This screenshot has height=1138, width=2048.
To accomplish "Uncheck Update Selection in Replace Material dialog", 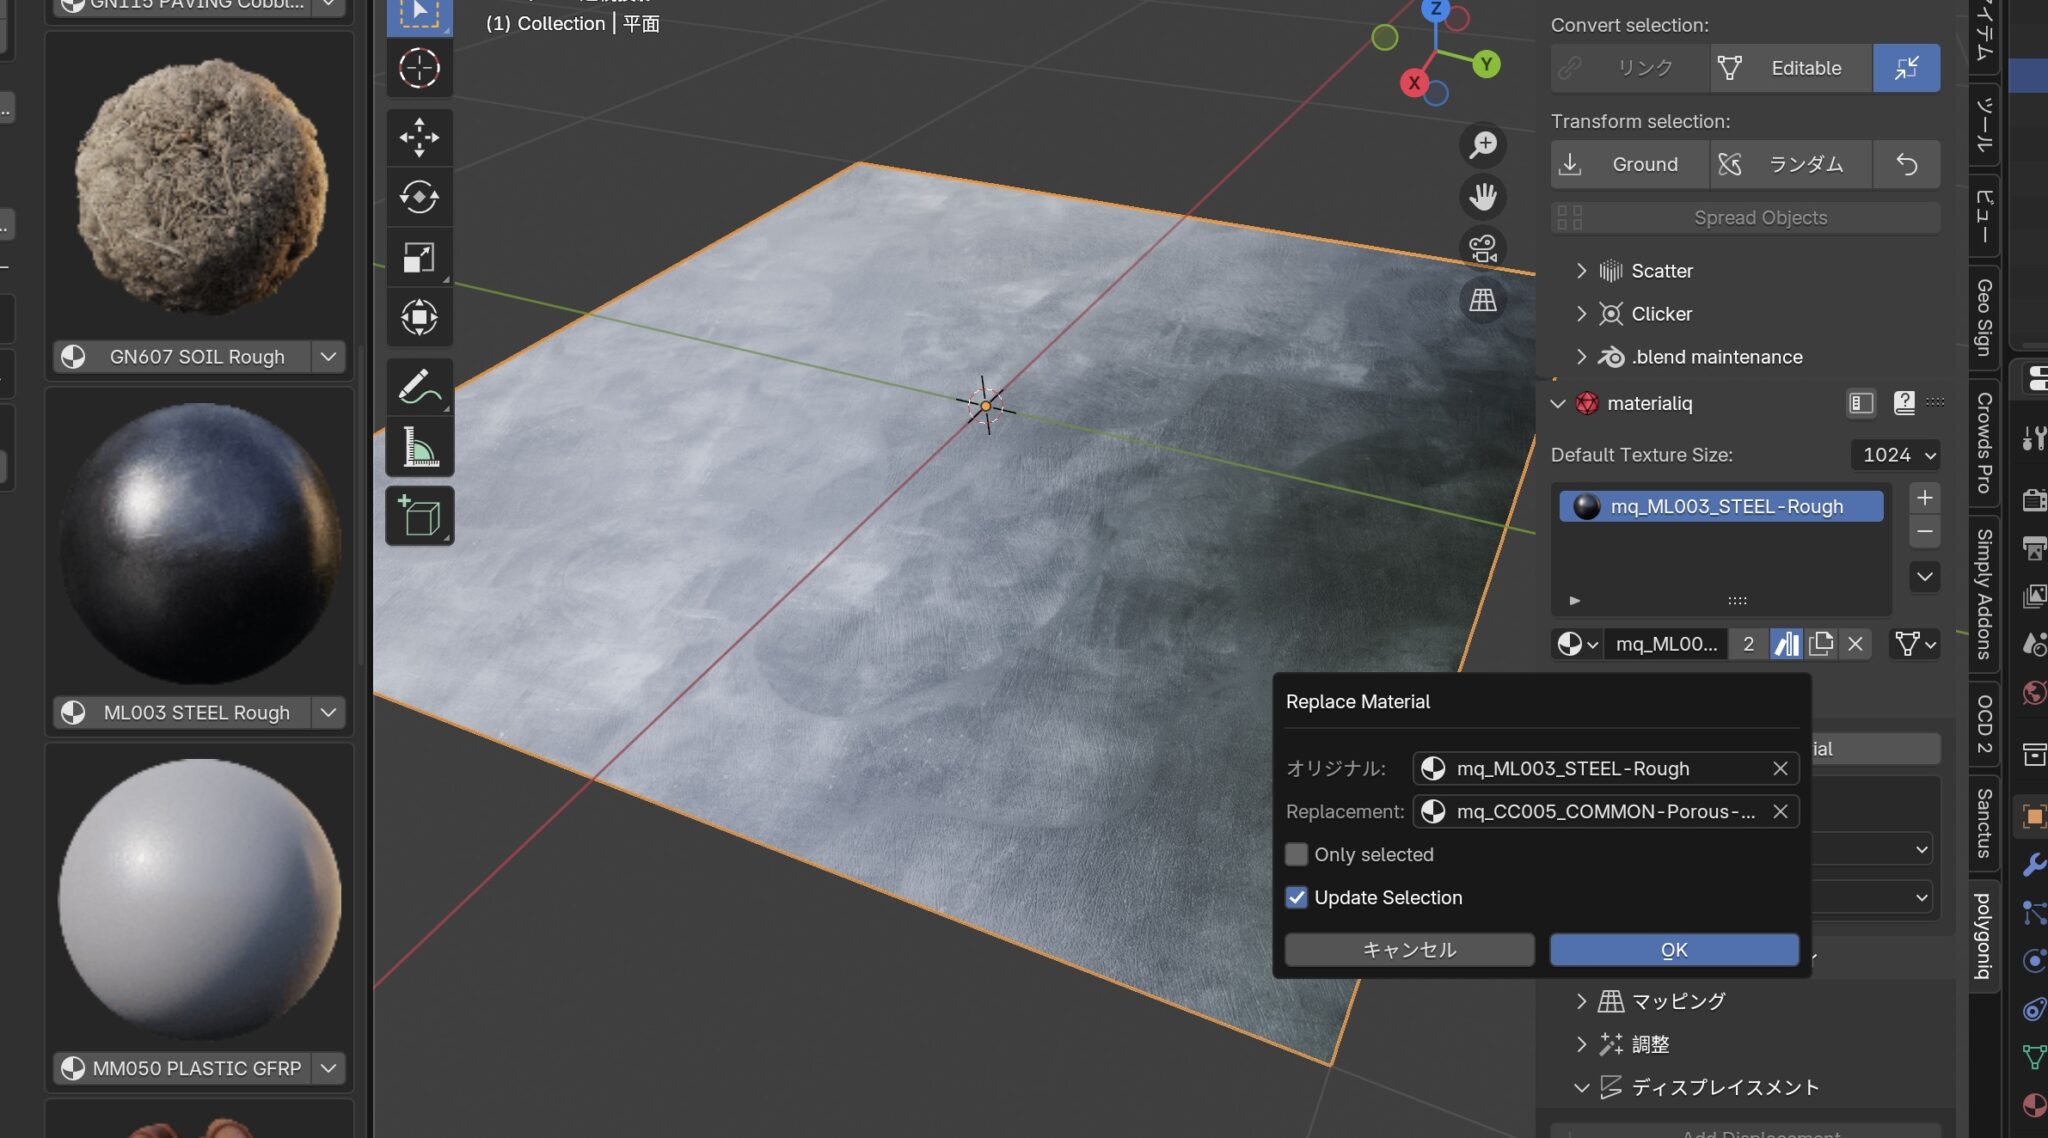I will [1297, 897].
